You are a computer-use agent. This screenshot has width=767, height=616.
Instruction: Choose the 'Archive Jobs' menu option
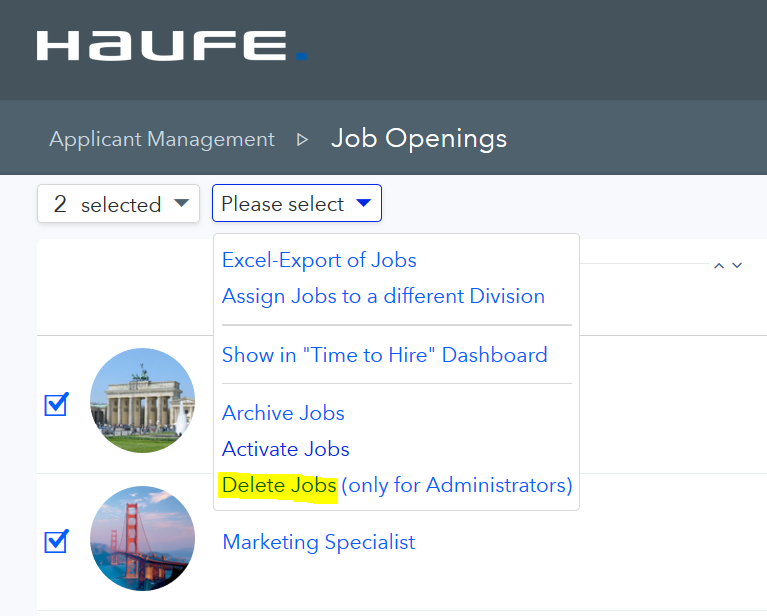click(283, 413)
